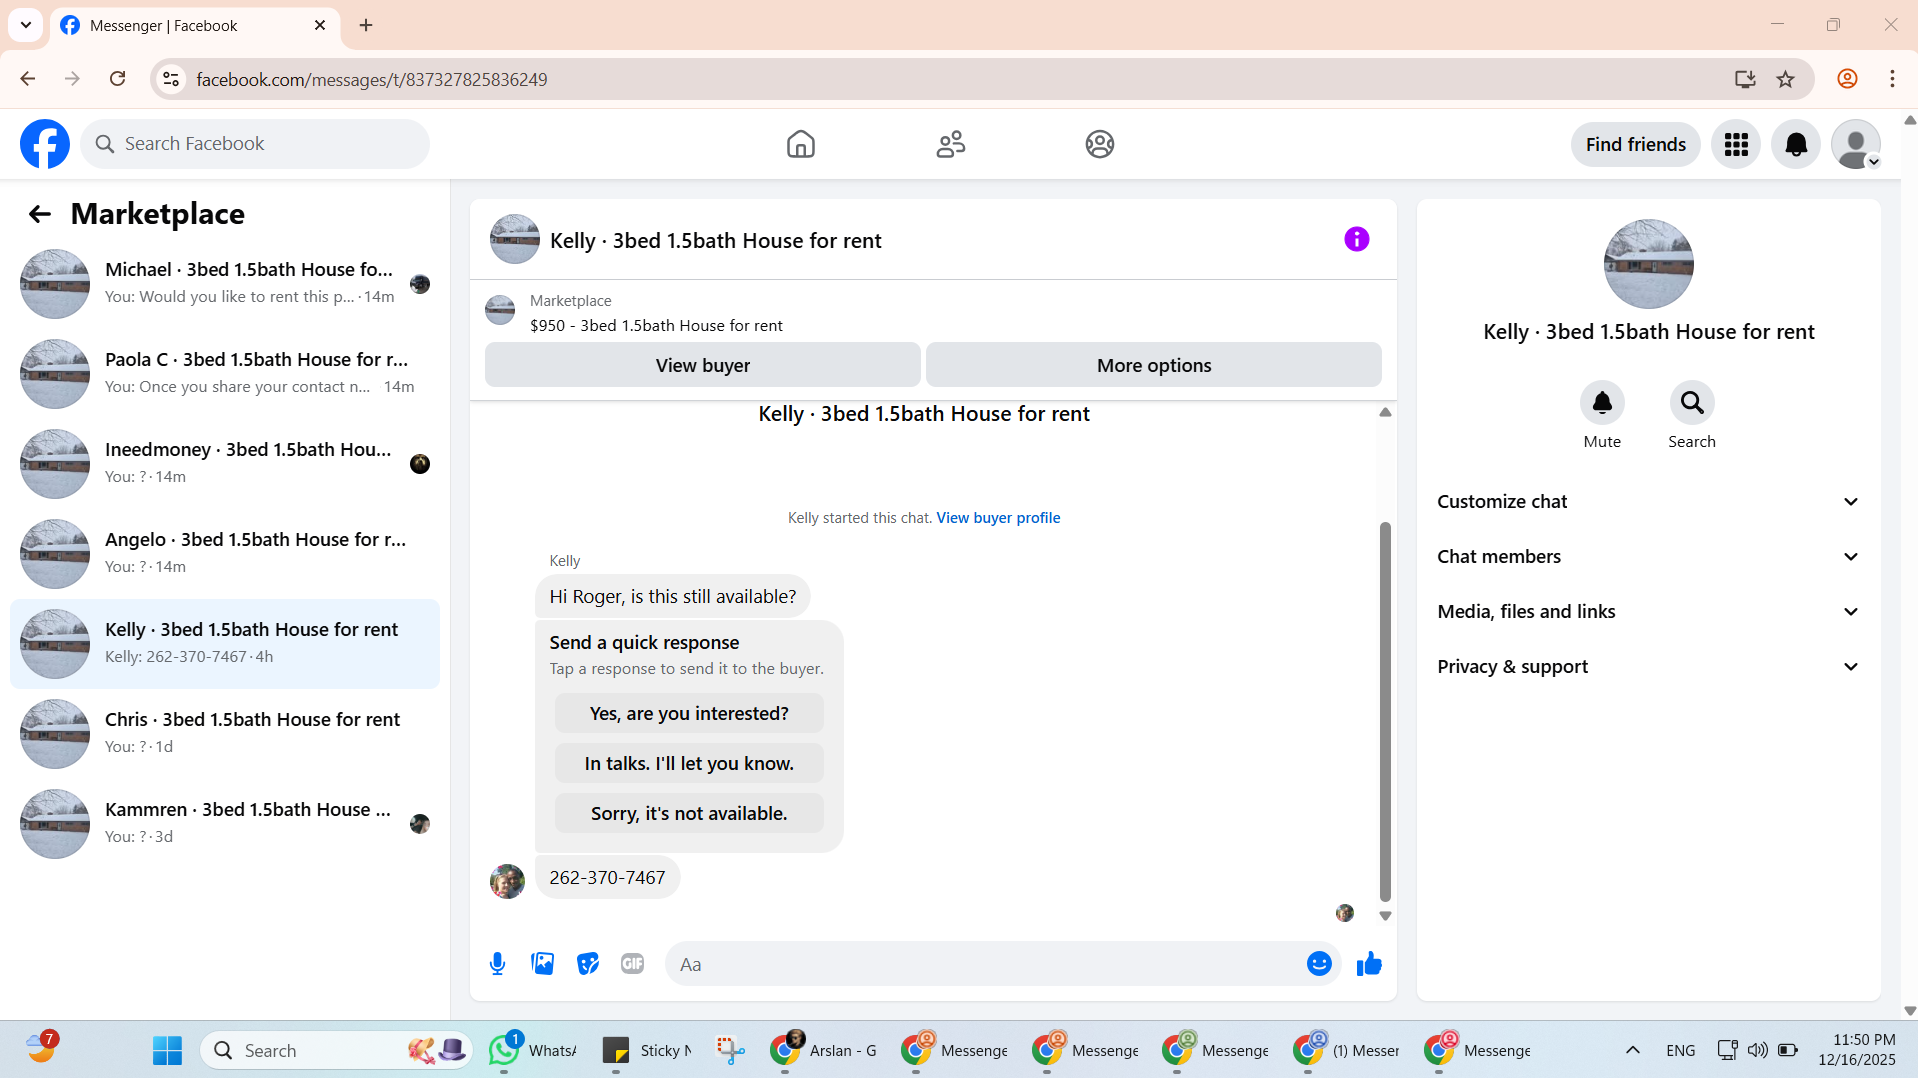The image size is (1918, 1078).
Task: Open the volume control in system tray
Action: pos(1757,1050)
